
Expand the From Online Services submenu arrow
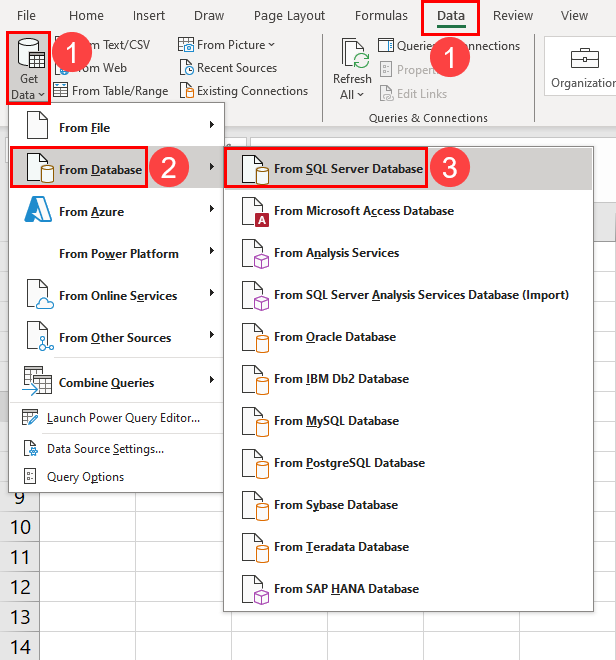(x=212, y=293)
